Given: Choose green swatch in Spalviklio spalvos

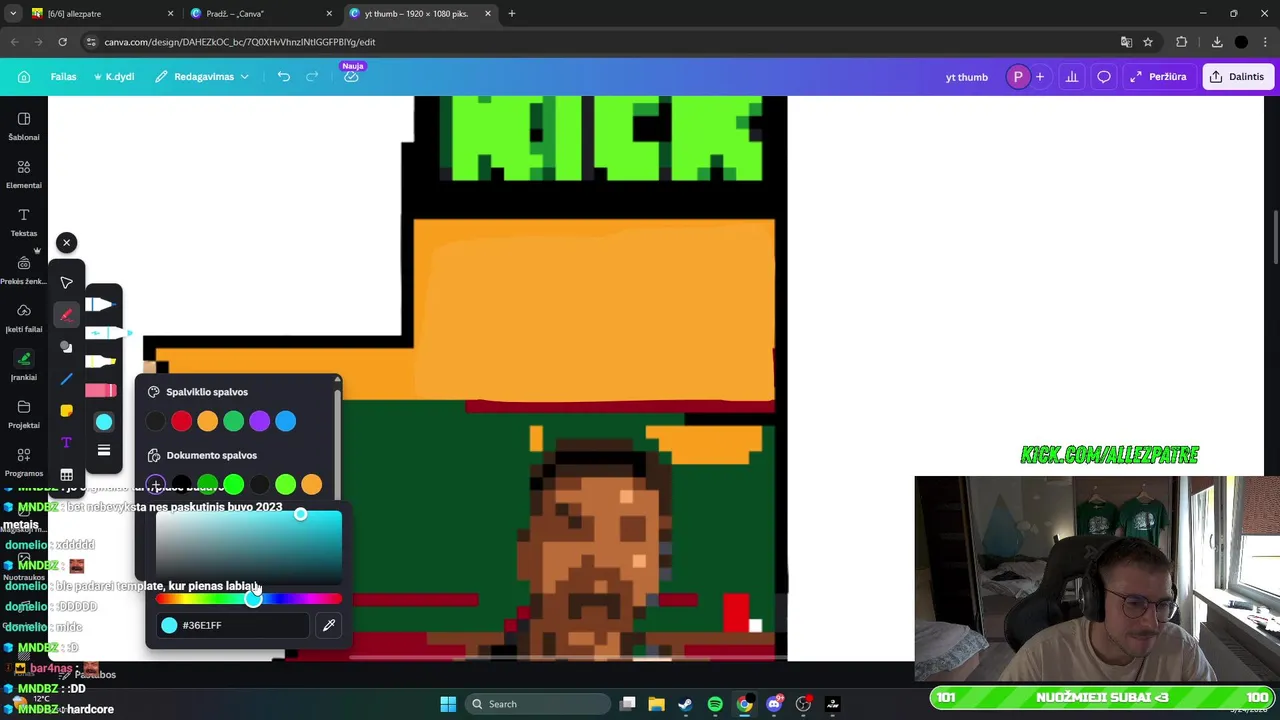Looking at the screenshot, I should point(233,421).
